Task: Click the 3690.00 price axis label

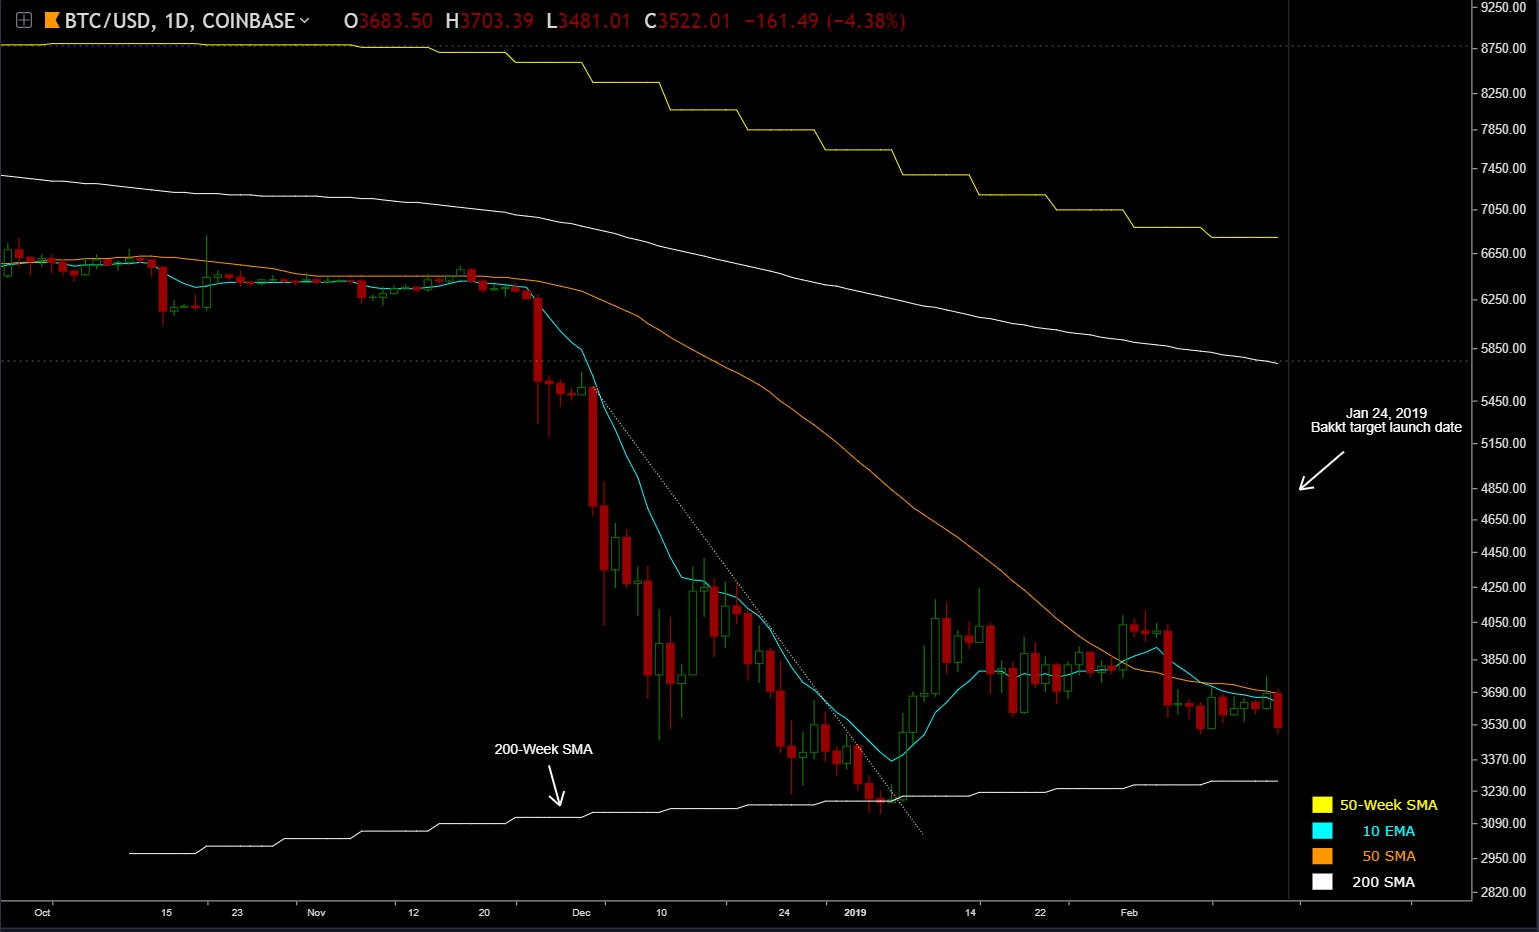Action: tap(1503, 692)
